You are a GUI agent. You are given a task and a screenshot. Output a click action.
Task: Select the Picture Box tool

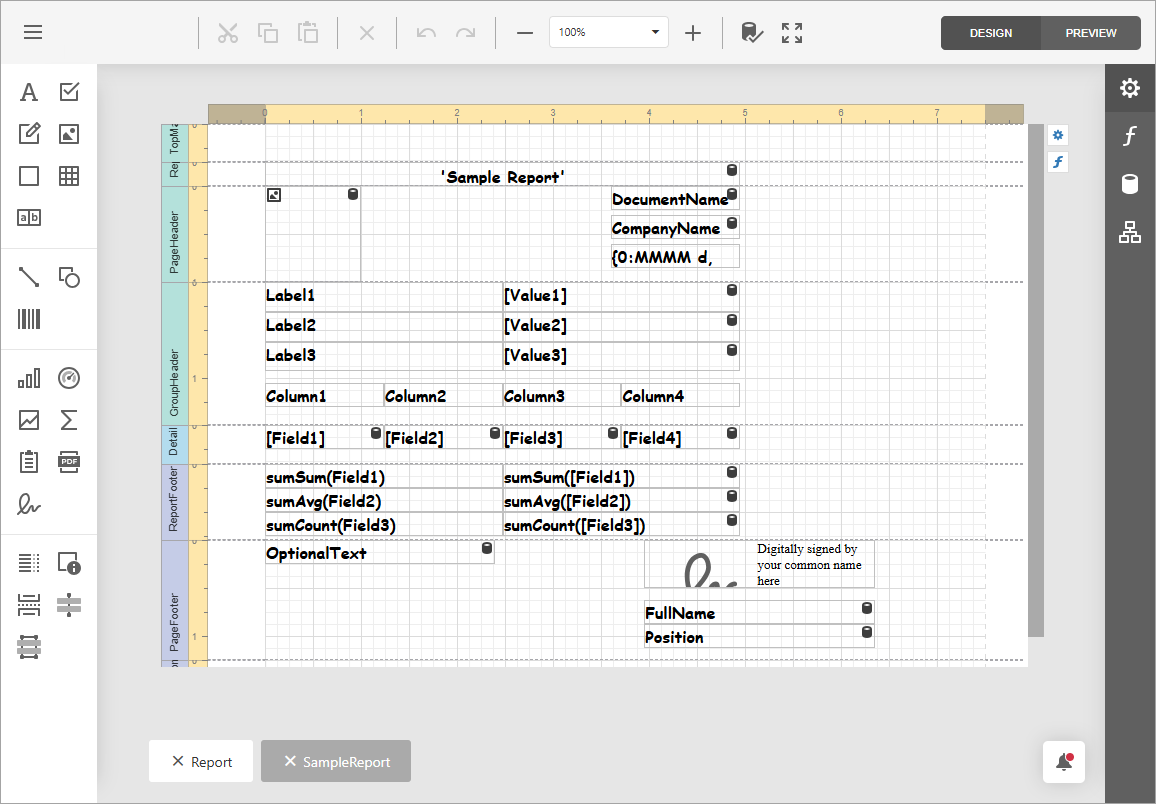pyautogui.click(x=69, y=134)
